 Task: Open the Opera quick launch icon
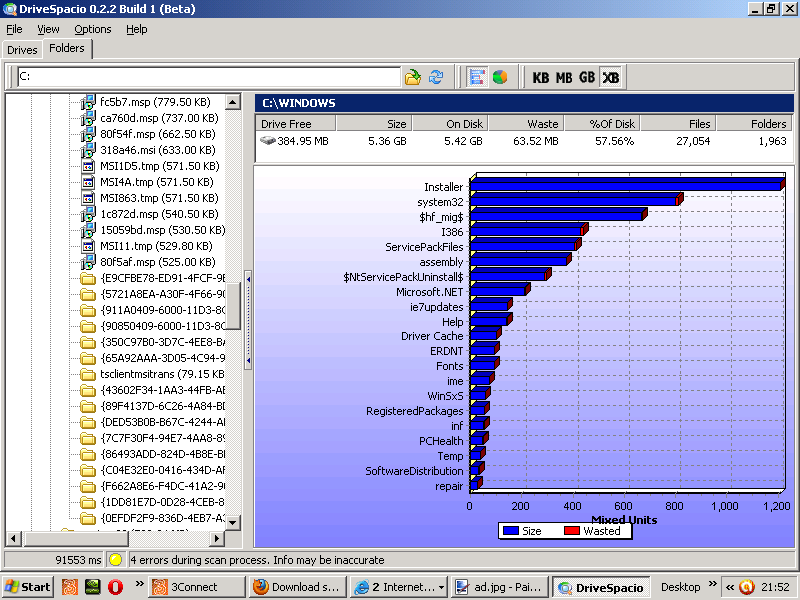(115, 587)
